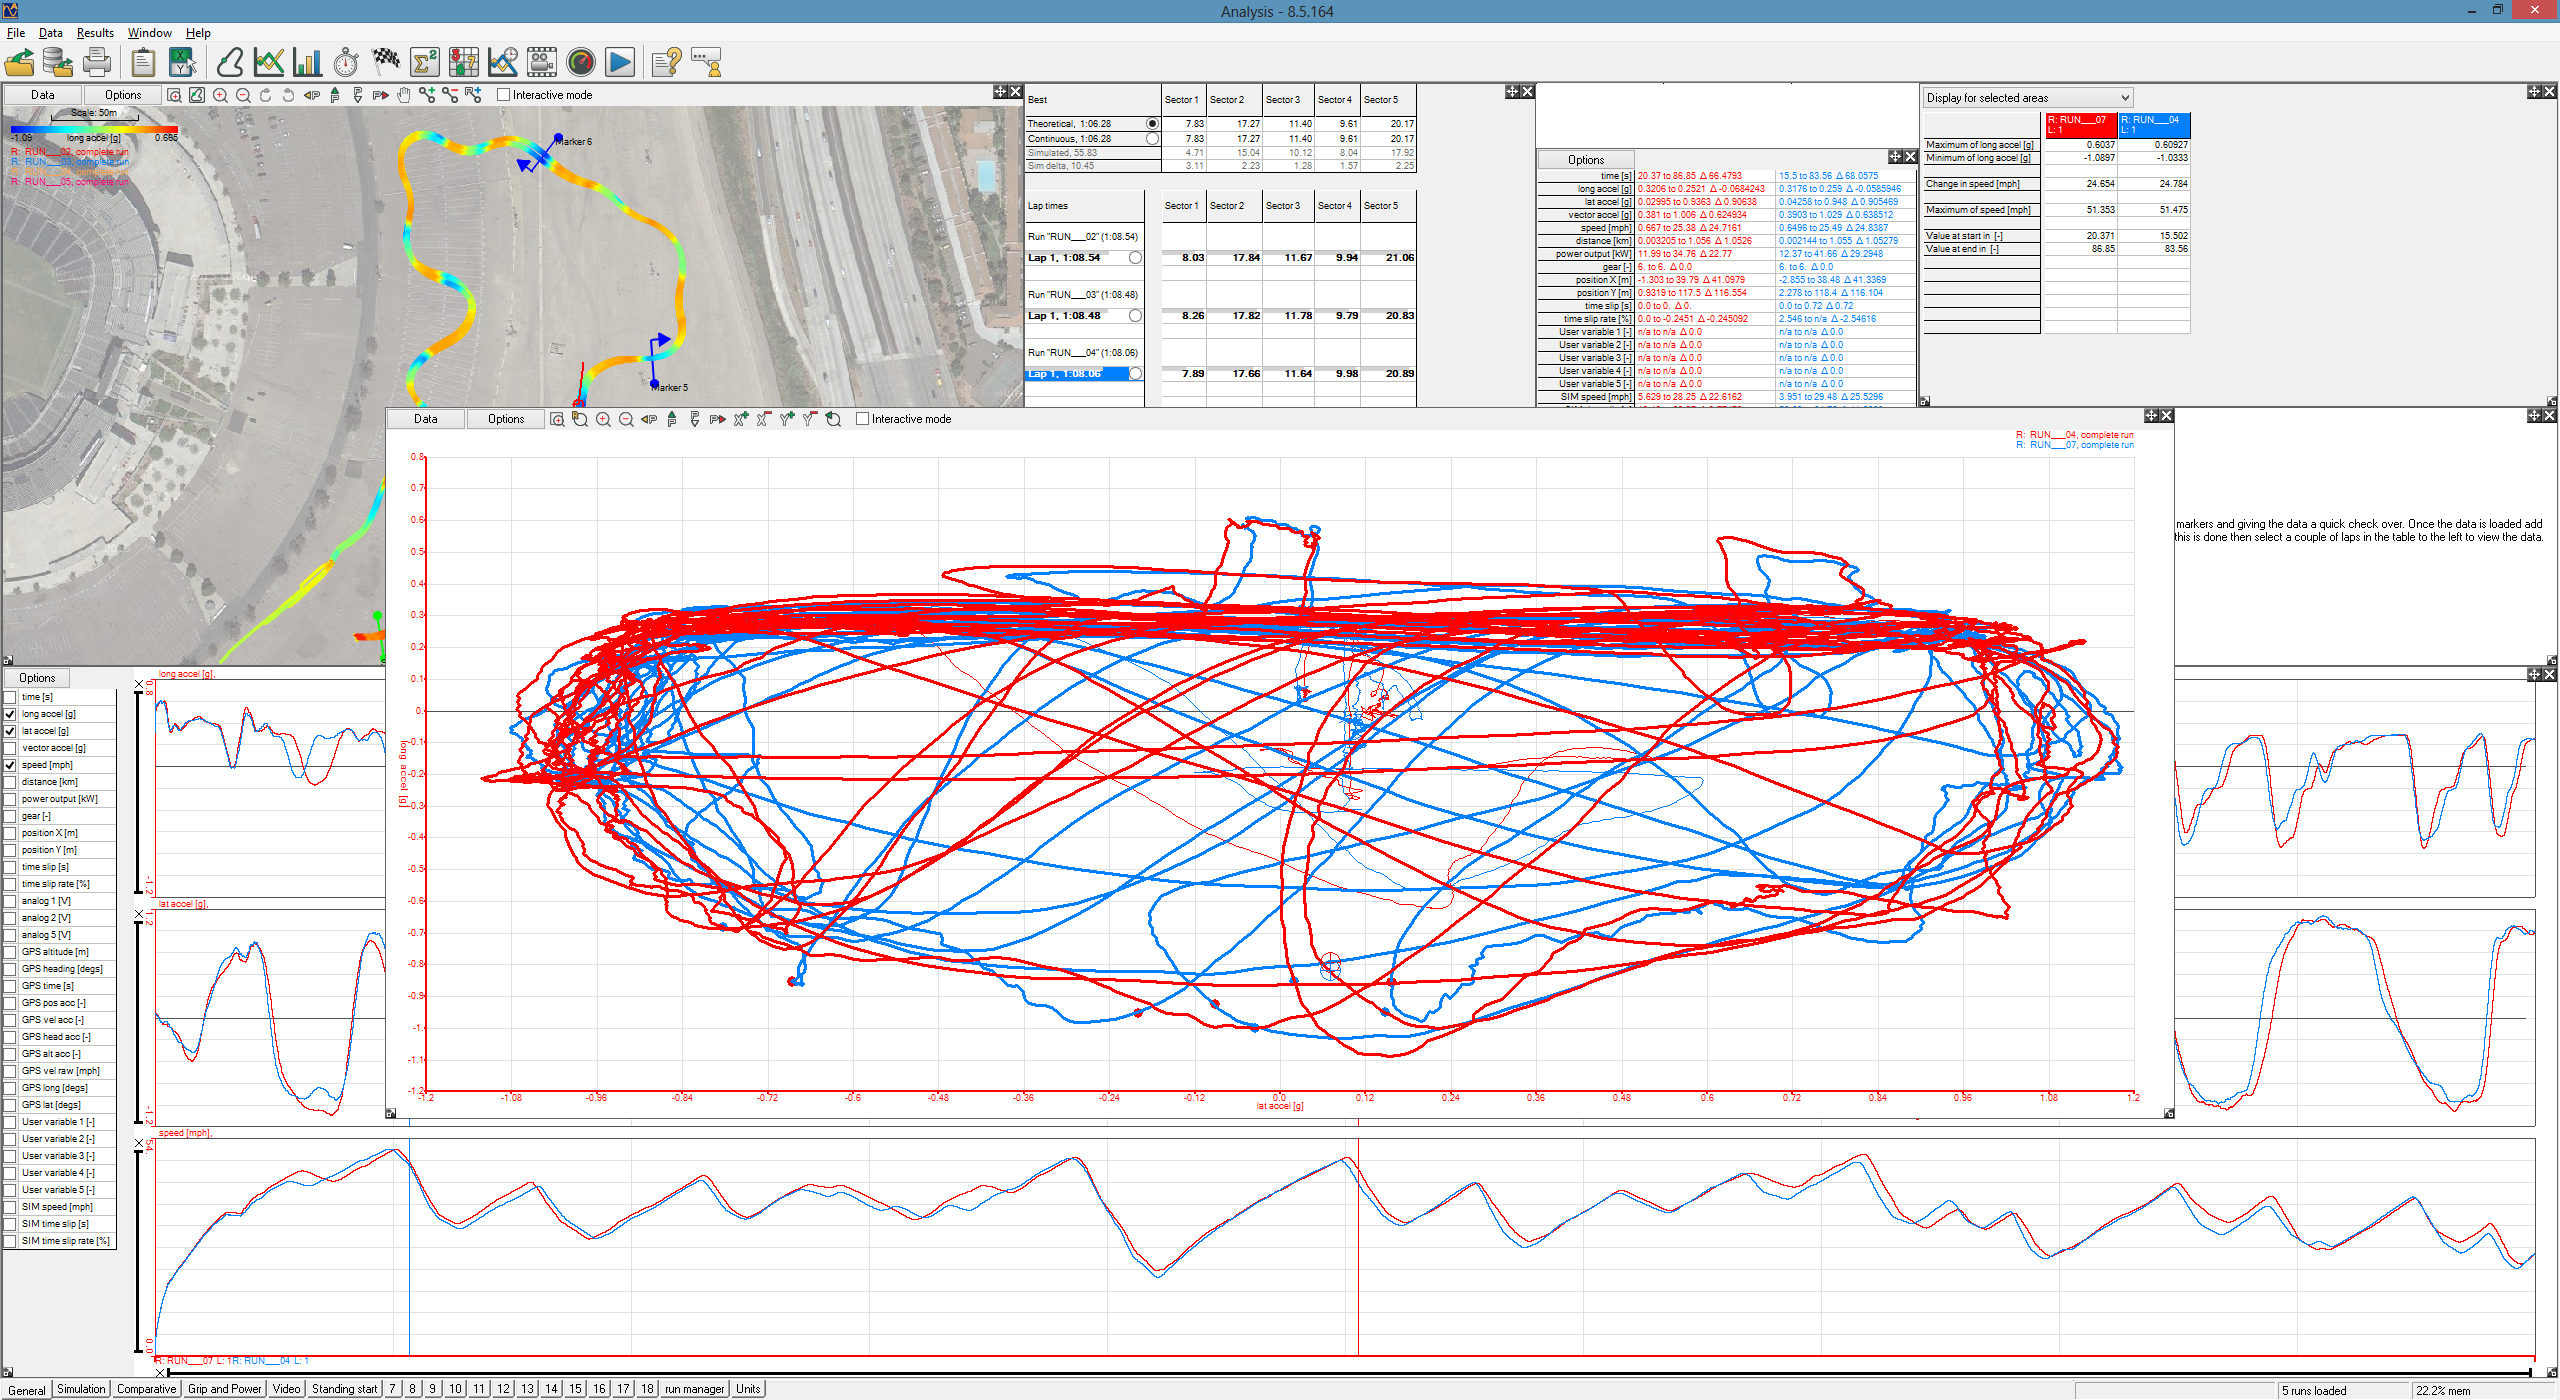
Task: Click Options button in XY graph panel
Action: (506, 419)
